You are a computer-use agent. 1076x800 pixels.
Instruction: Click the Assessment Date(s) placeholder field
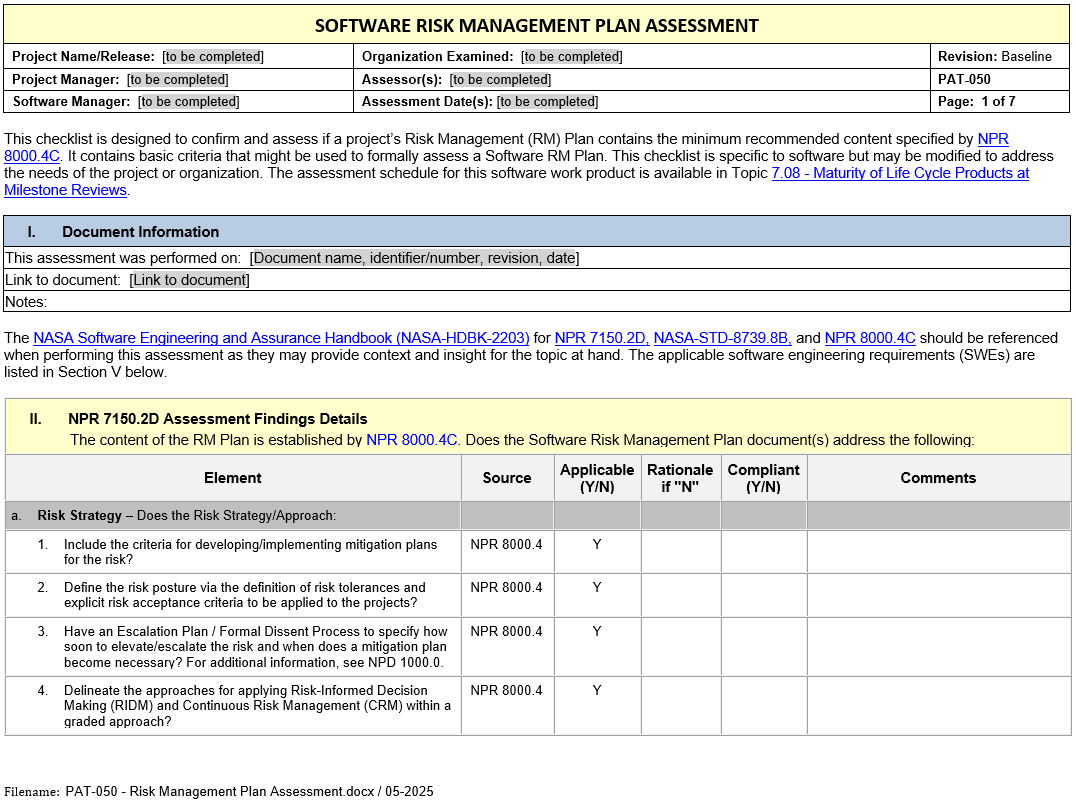[547, 101]
